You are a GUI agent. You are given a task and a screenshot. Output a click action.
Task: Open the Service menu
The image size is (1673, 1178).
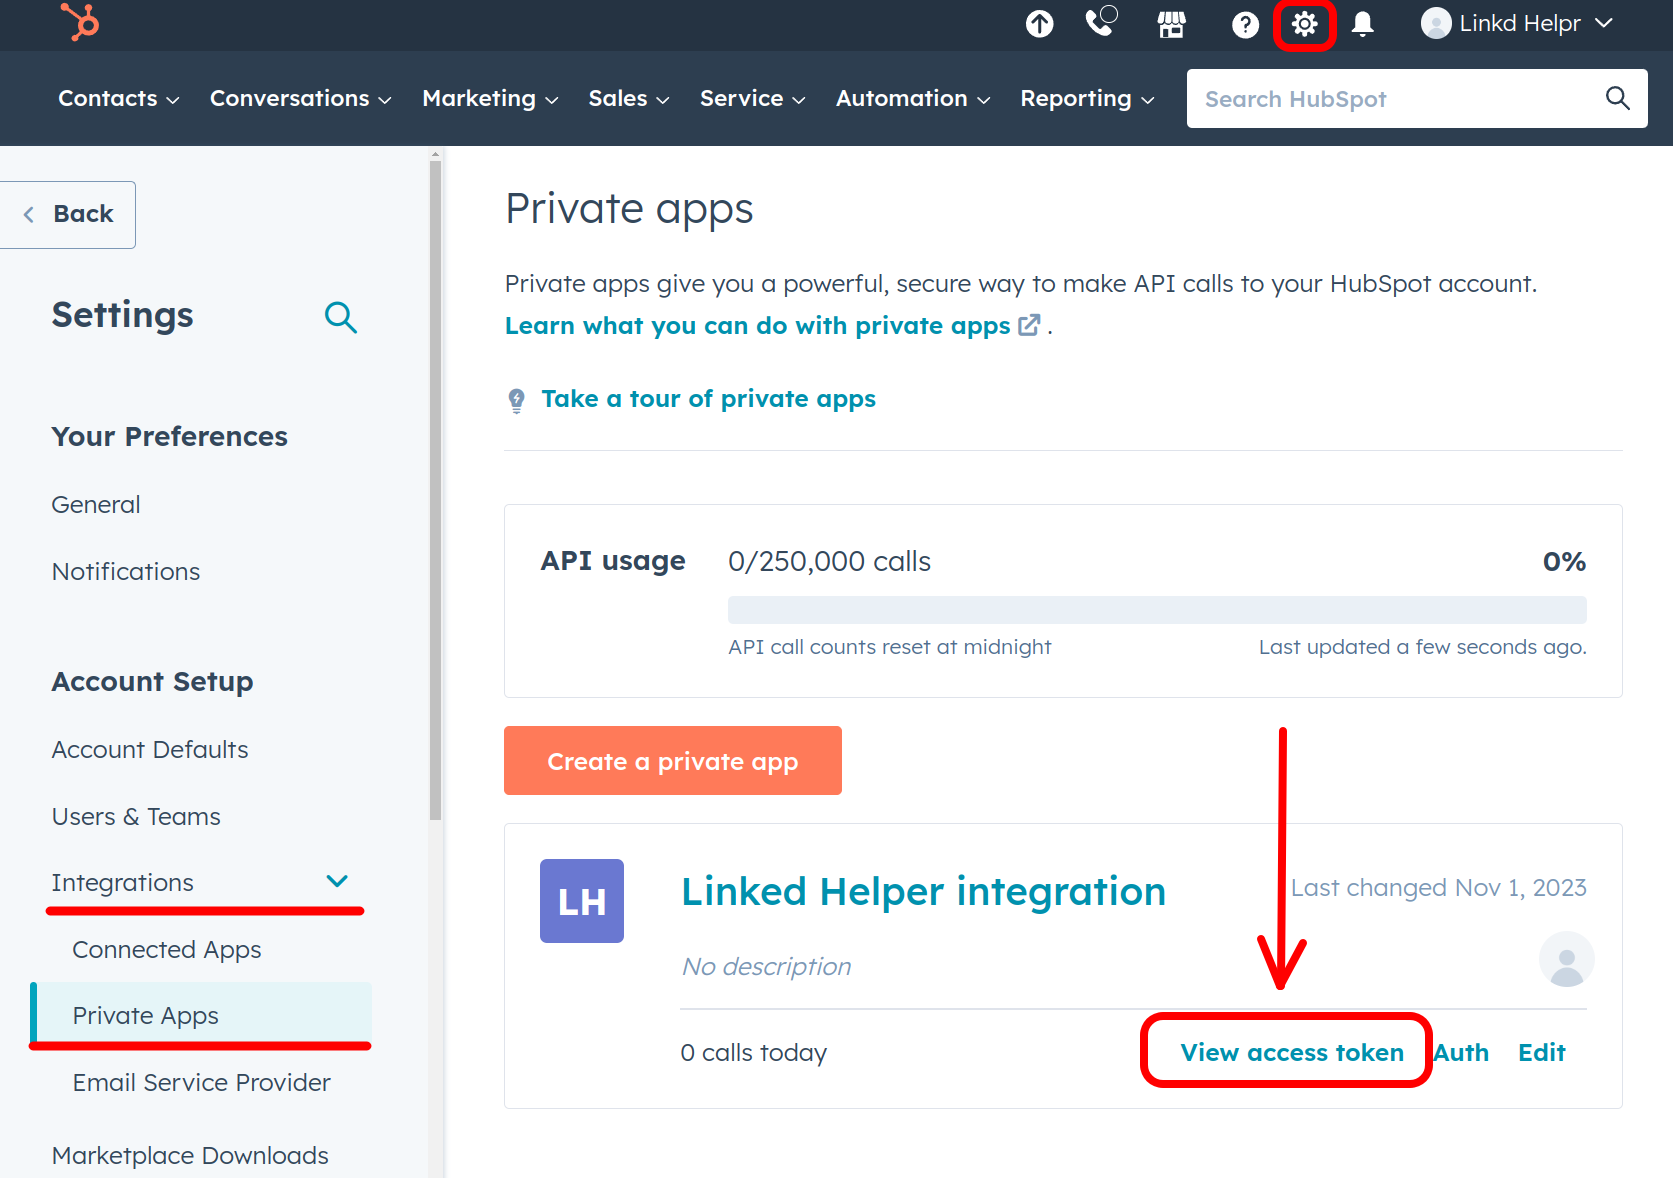[x=752, y=98]
